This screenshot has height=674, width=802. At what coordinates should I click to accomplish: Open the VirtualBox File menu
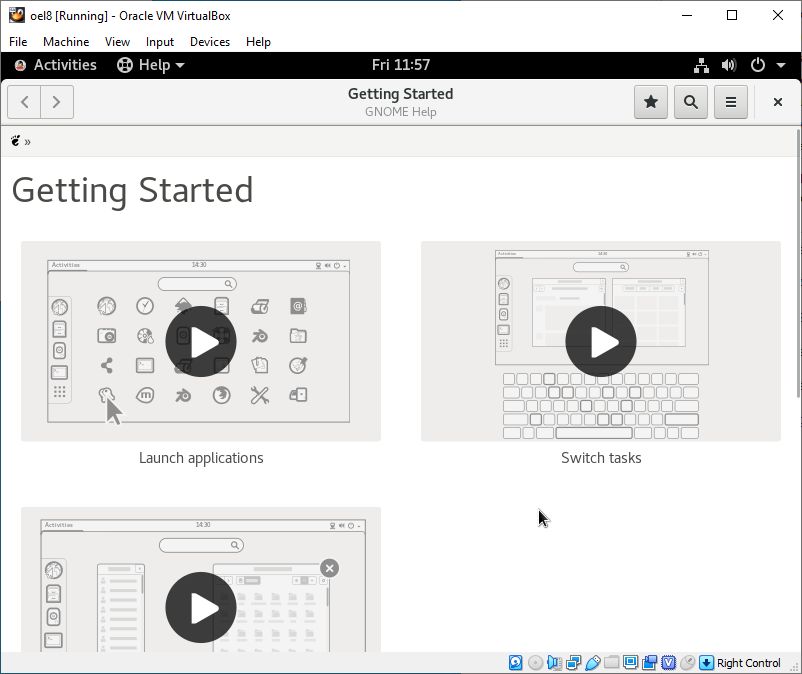tap(18, 42)
